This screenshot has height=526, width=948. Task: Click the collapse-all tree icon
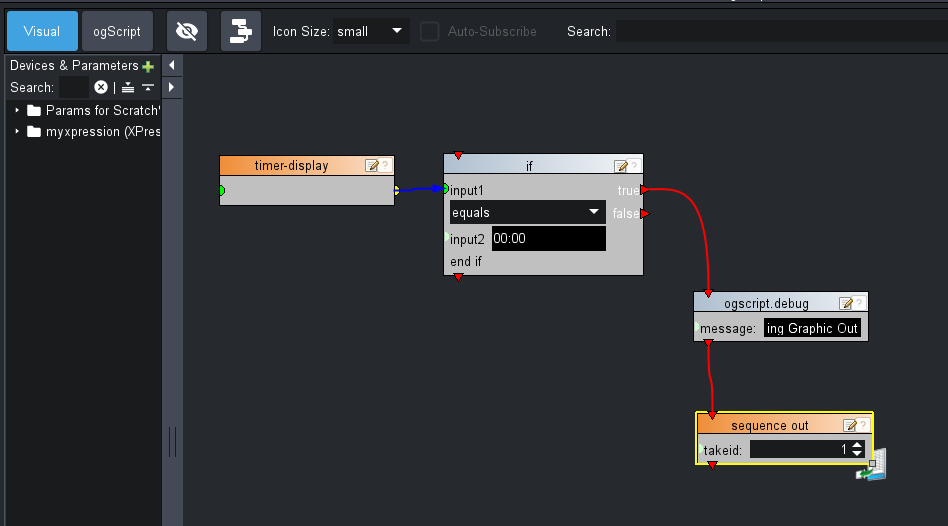(148, 88)
